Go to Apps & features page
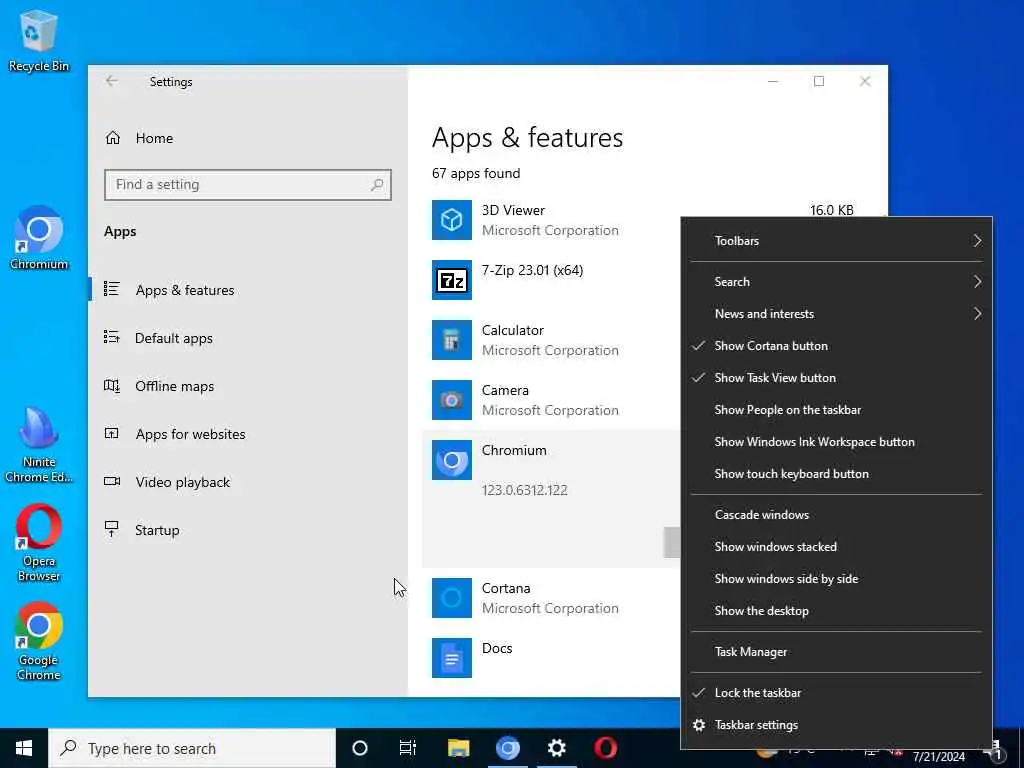Screen dimensions: 1024x768 coord(248,290)
